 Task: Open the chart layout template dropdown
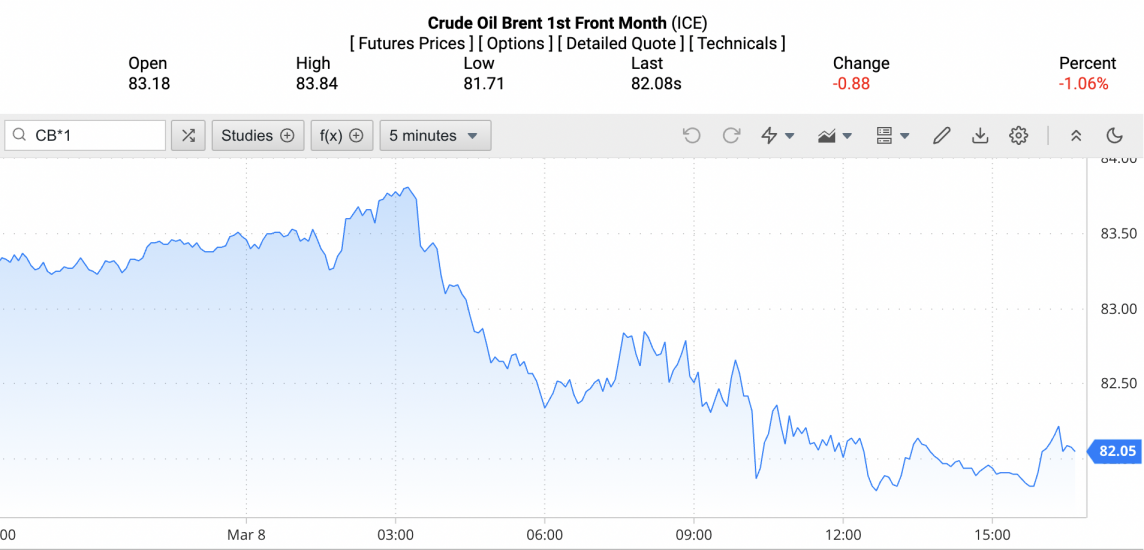892,136
